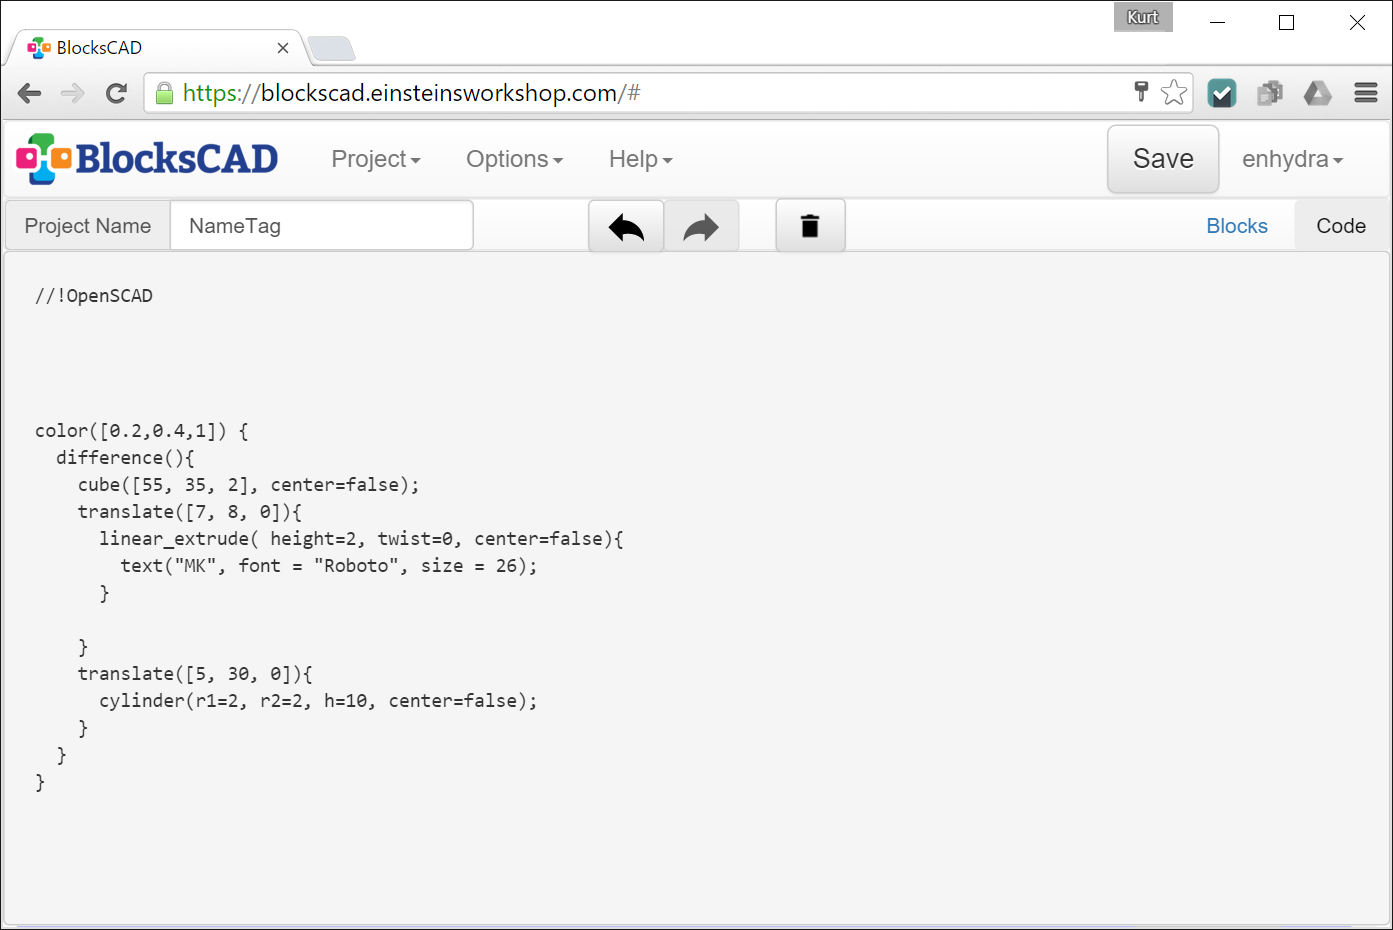This screenshot has height=930, width=1393.
Task: Reload the BlocksCAD page
Action: point(116,92)
